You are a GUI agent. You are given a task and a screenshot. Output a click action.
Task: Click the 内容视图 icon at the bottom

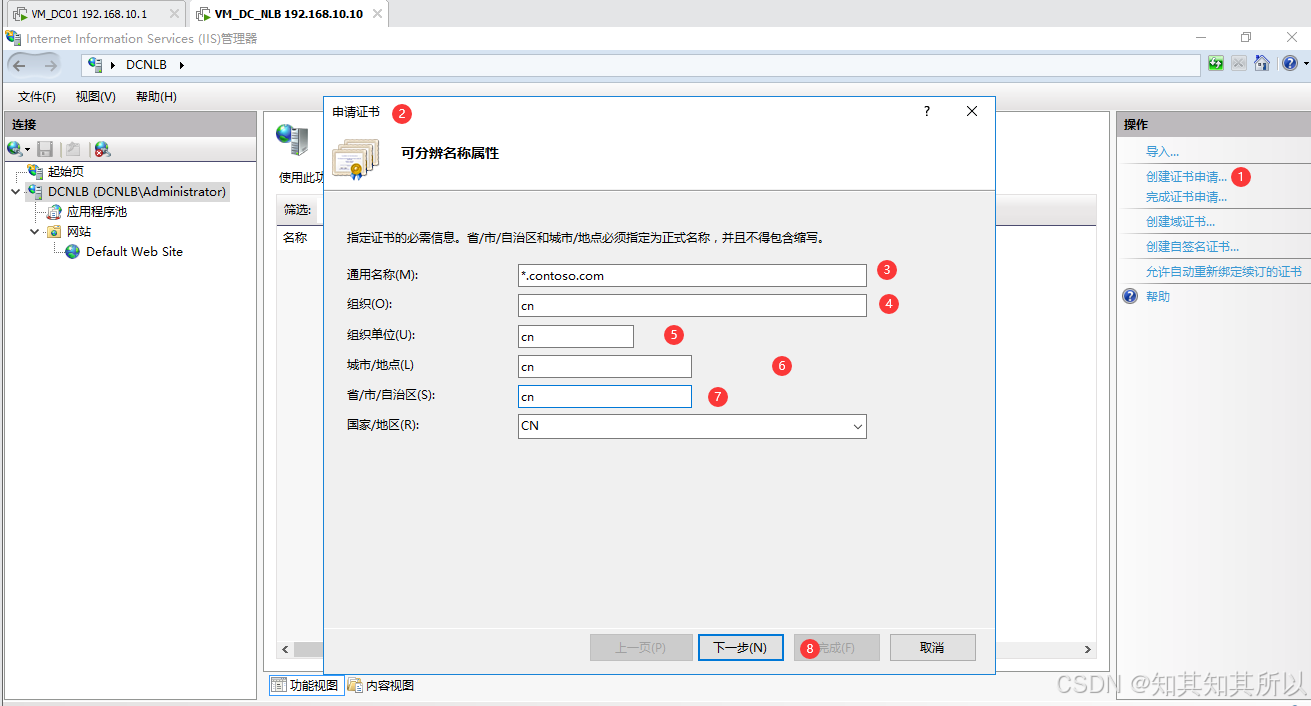pyautogui.click(x=355, y=685)
